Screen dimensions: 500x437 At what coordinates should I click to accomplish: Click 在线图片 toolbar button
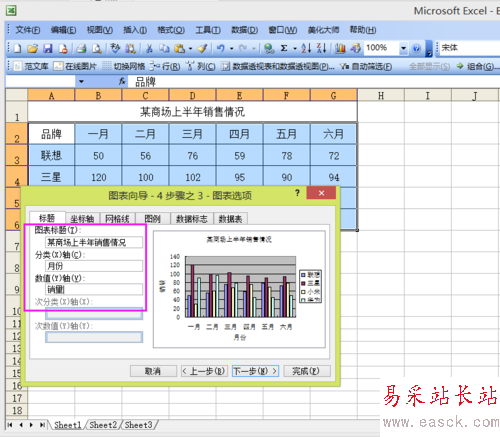75,66
